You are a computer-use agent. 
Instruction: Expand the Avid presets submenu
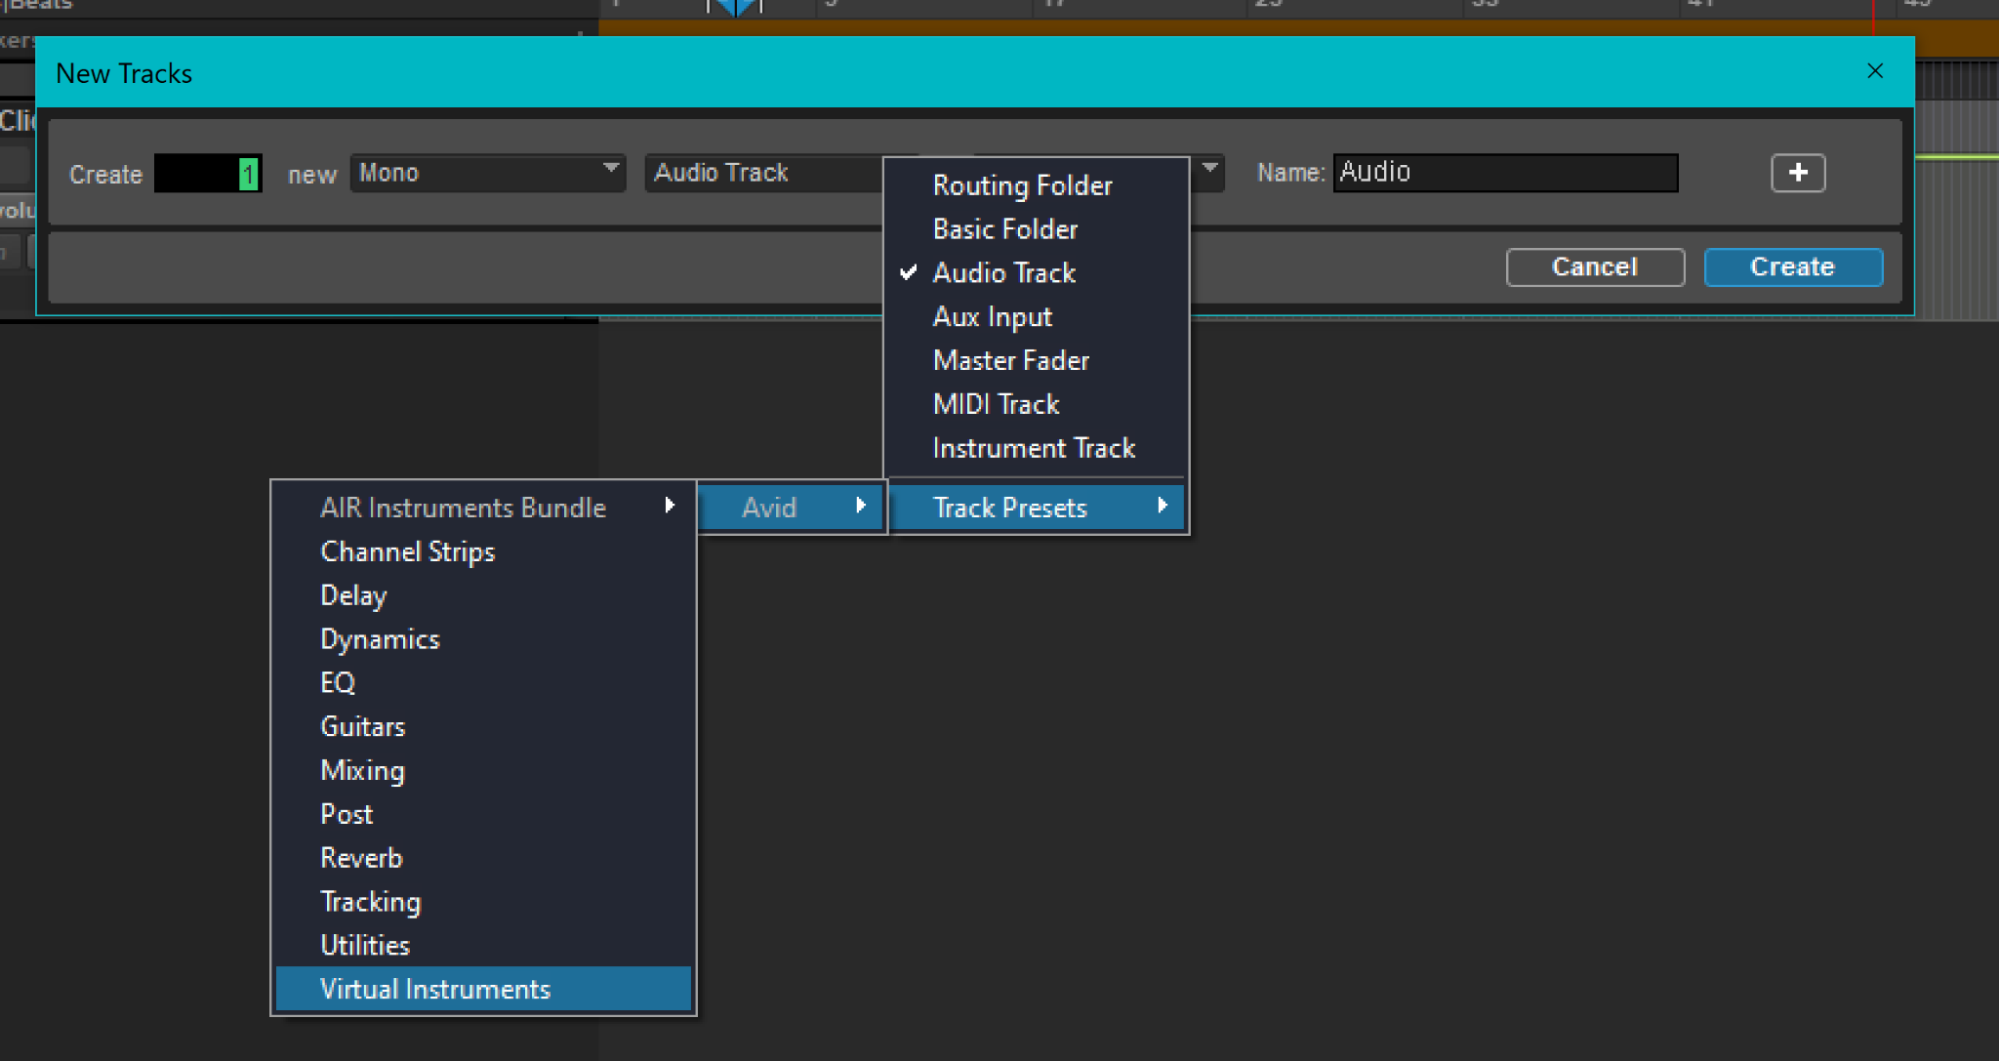791,507
